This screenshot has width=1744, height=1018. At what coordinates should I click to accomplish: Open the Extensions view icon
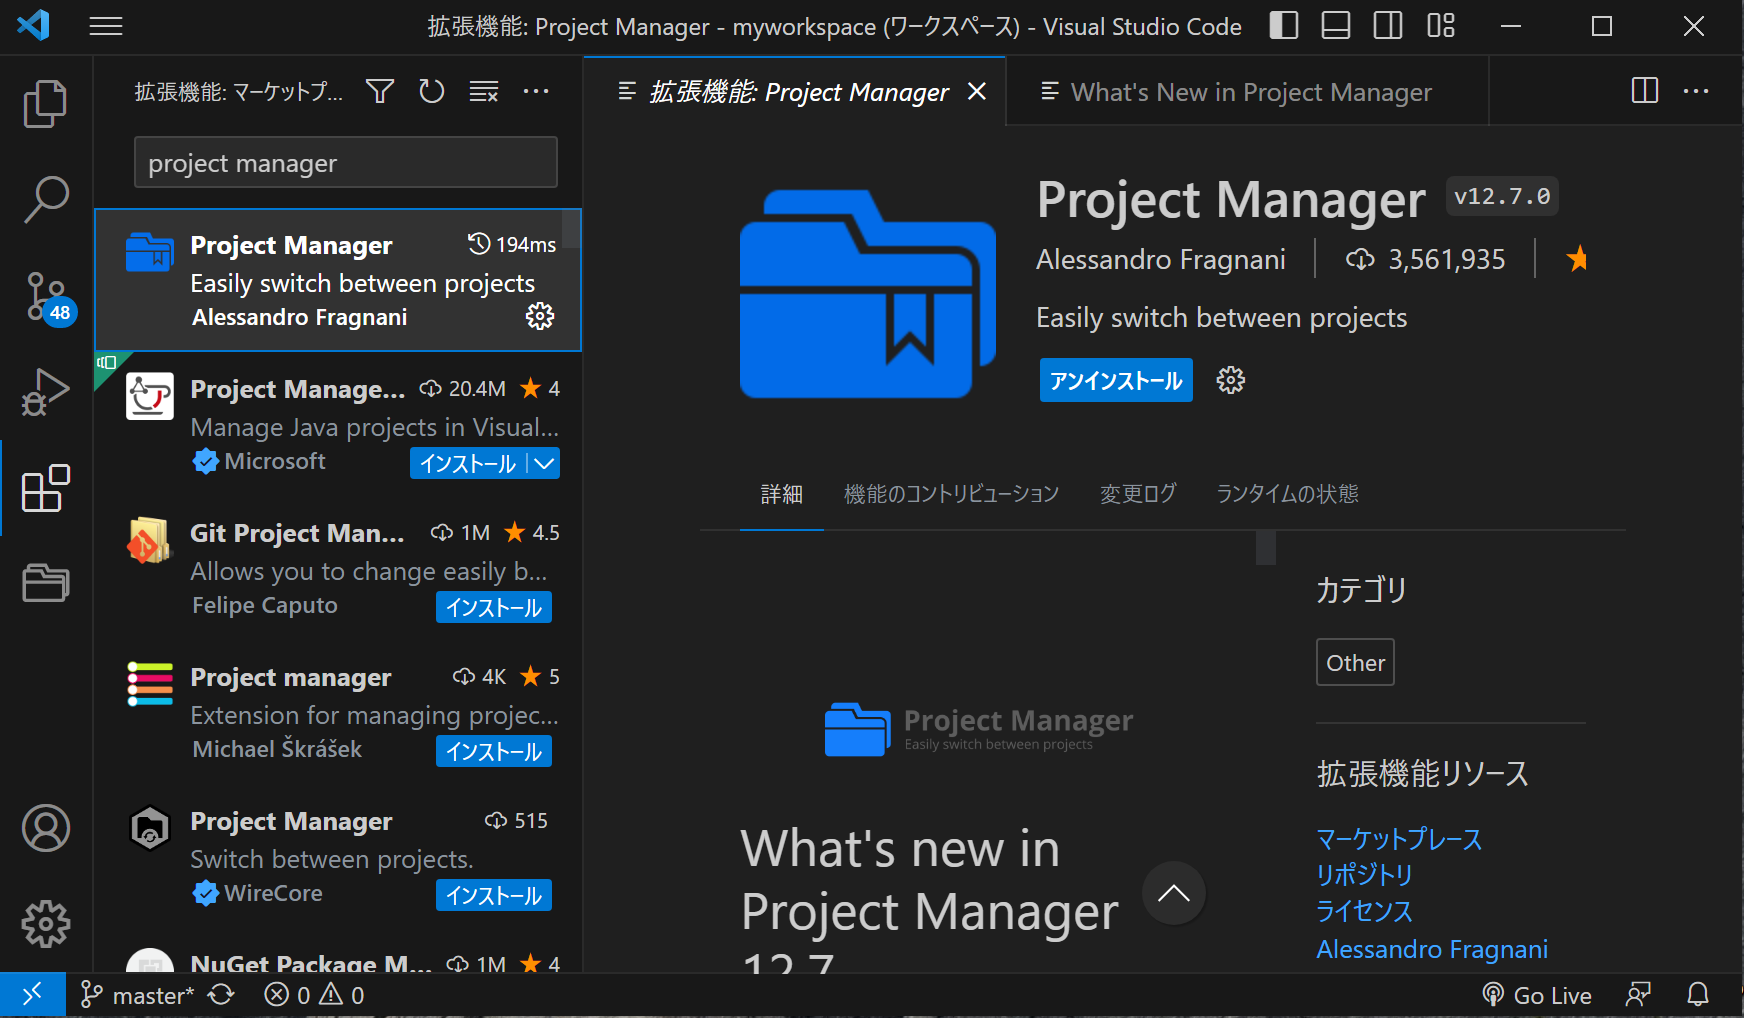click(x=46, y=488)
